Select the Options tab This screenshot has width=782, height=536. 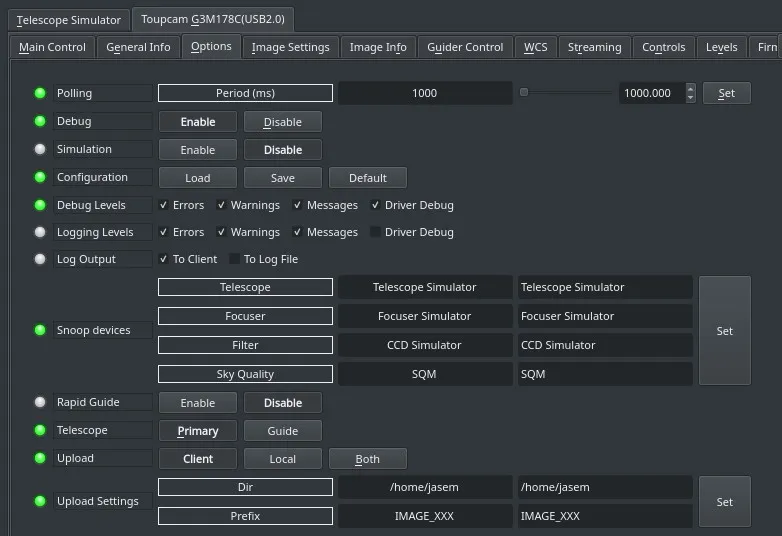211,46
